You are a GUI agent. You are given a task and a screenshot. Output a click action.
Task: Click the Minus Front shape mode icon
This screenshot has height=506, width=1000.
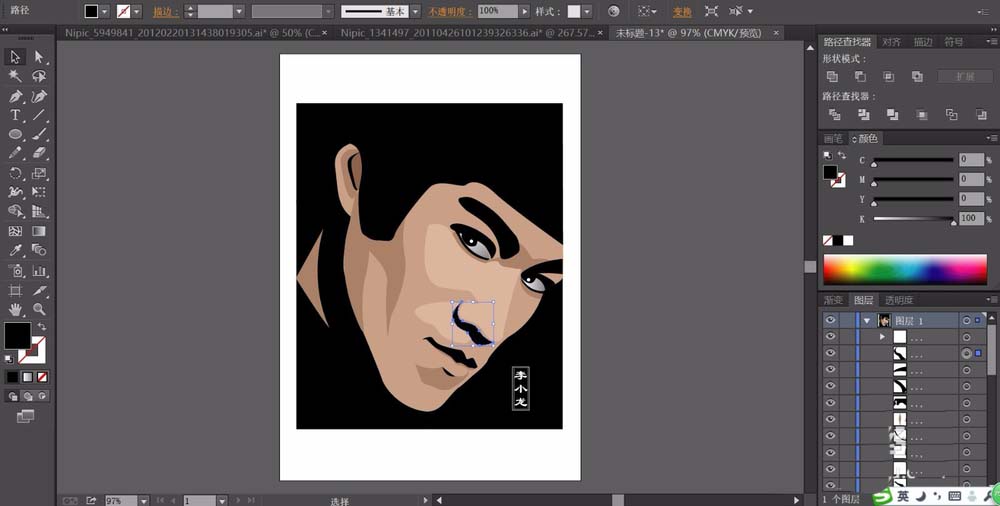tap(860, 77)
